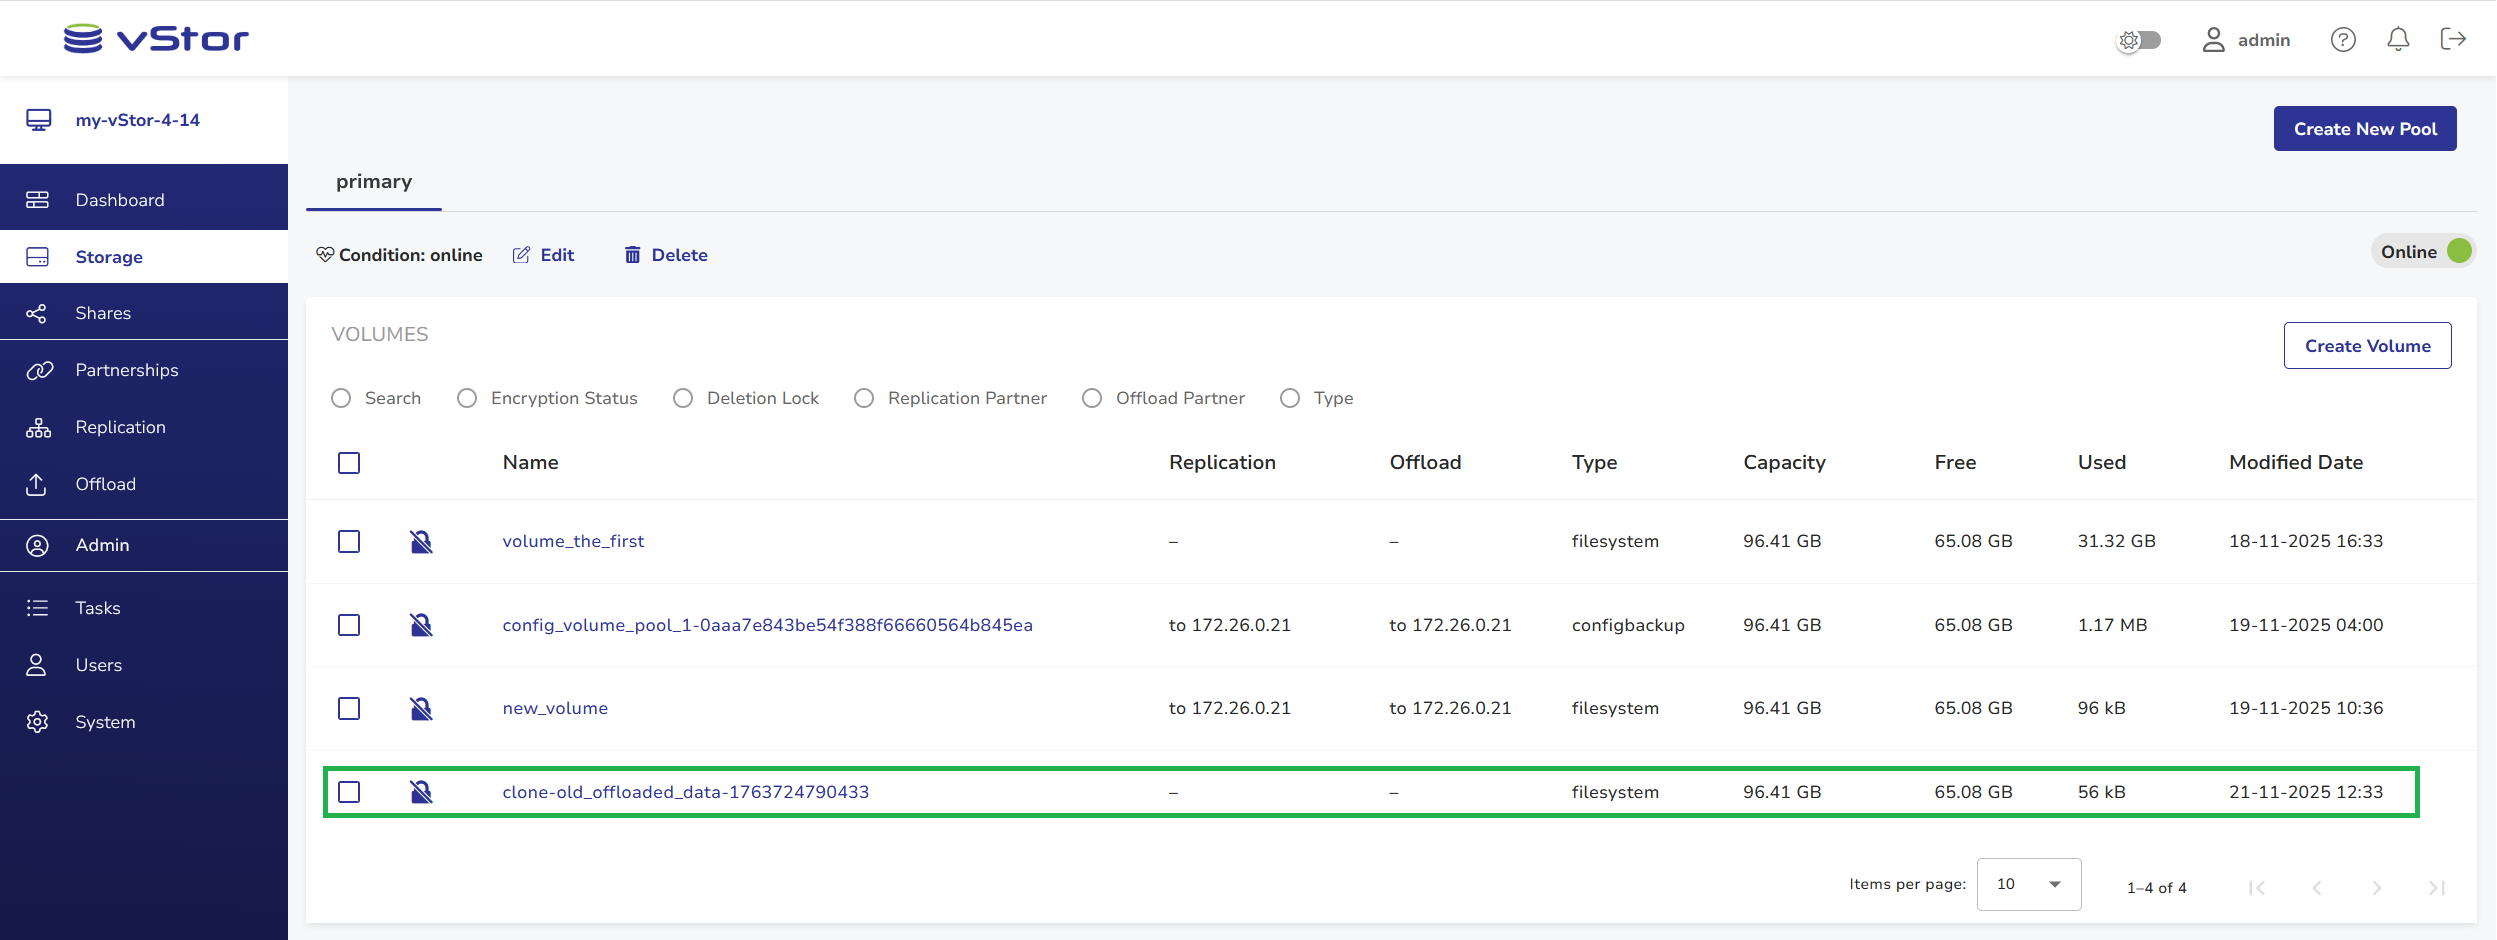
Task: Choose the Type filter radio button
Action: click(1290, 398)
